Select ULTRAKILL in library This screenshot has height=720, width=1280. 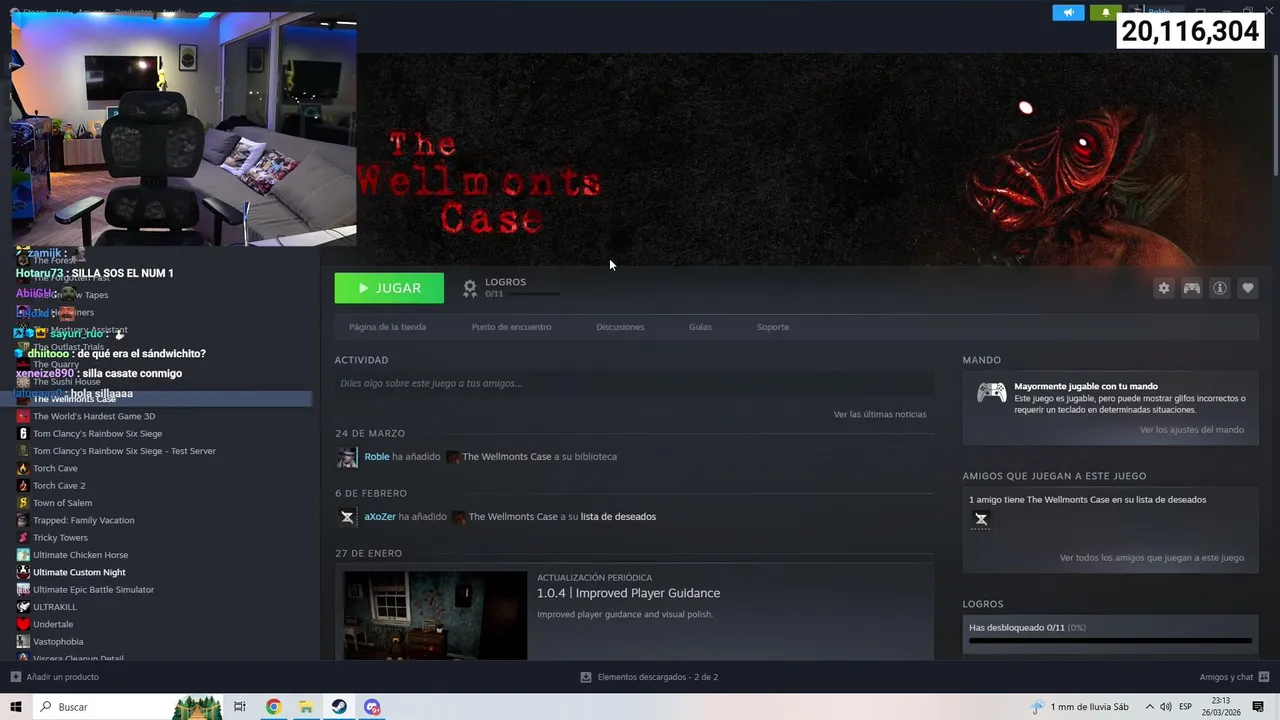55,607
